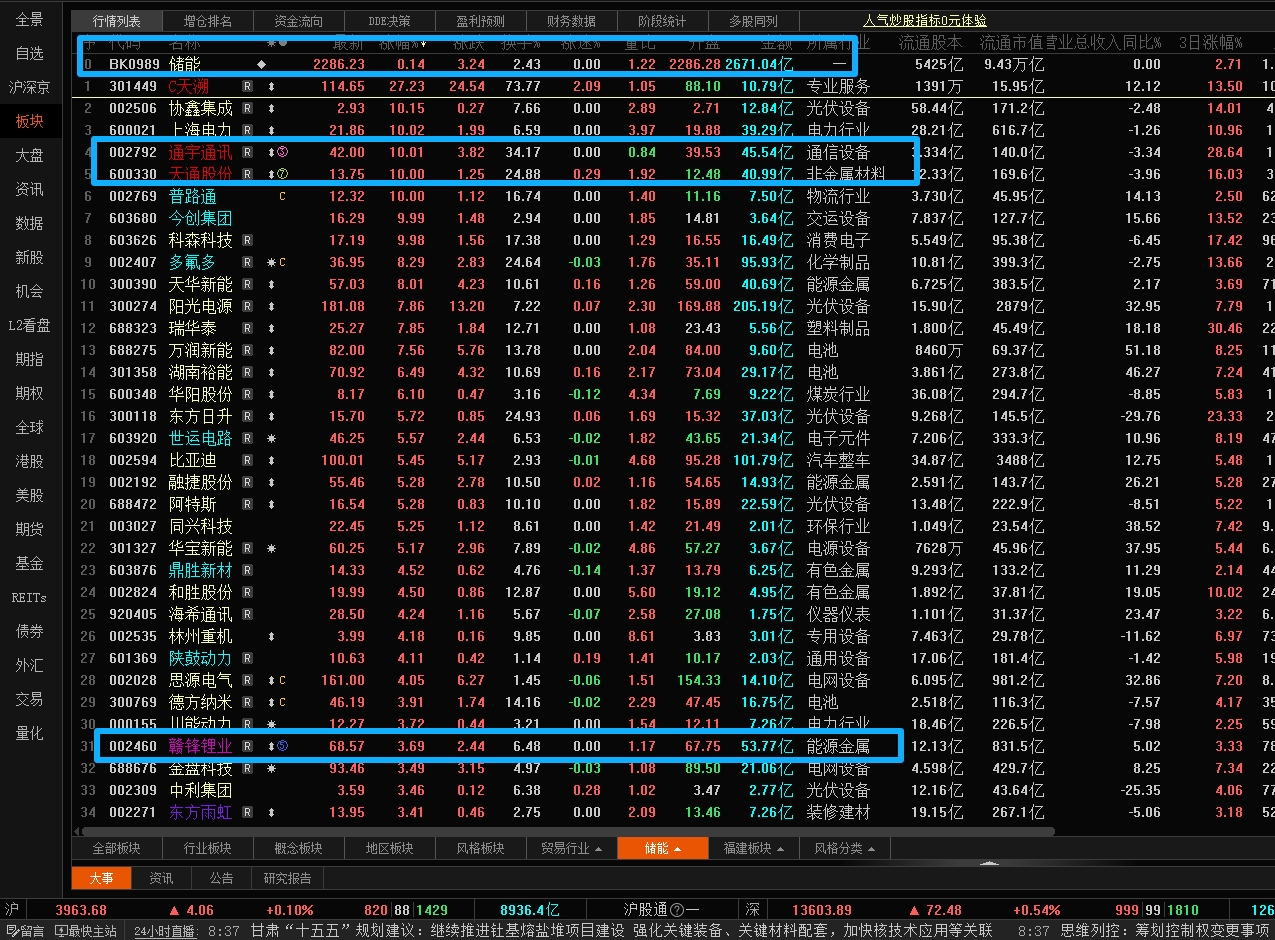1275x940 pixels.
Task: Click the R badge beside 科森科技
Action: tap(248, 240)
